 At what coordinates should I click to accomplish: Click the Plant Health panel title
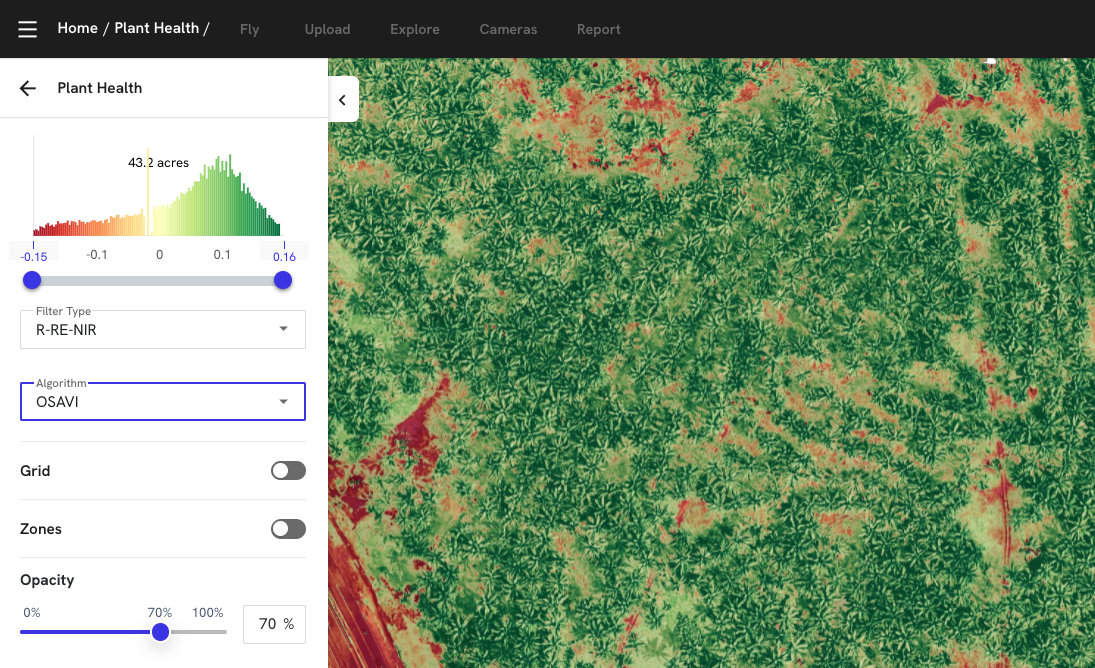(x=100, y=88)
